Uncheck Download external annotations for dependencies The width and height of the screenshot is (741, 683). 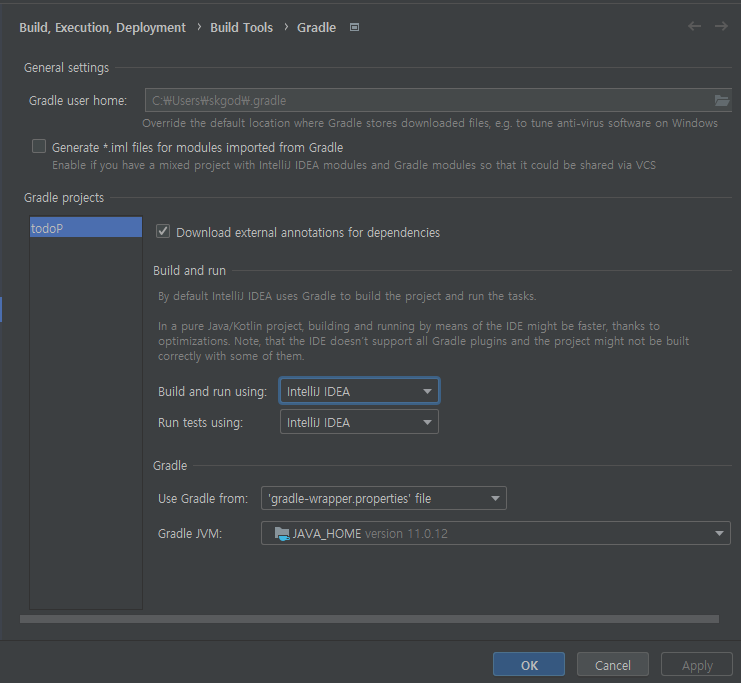[x=163, y=232]
